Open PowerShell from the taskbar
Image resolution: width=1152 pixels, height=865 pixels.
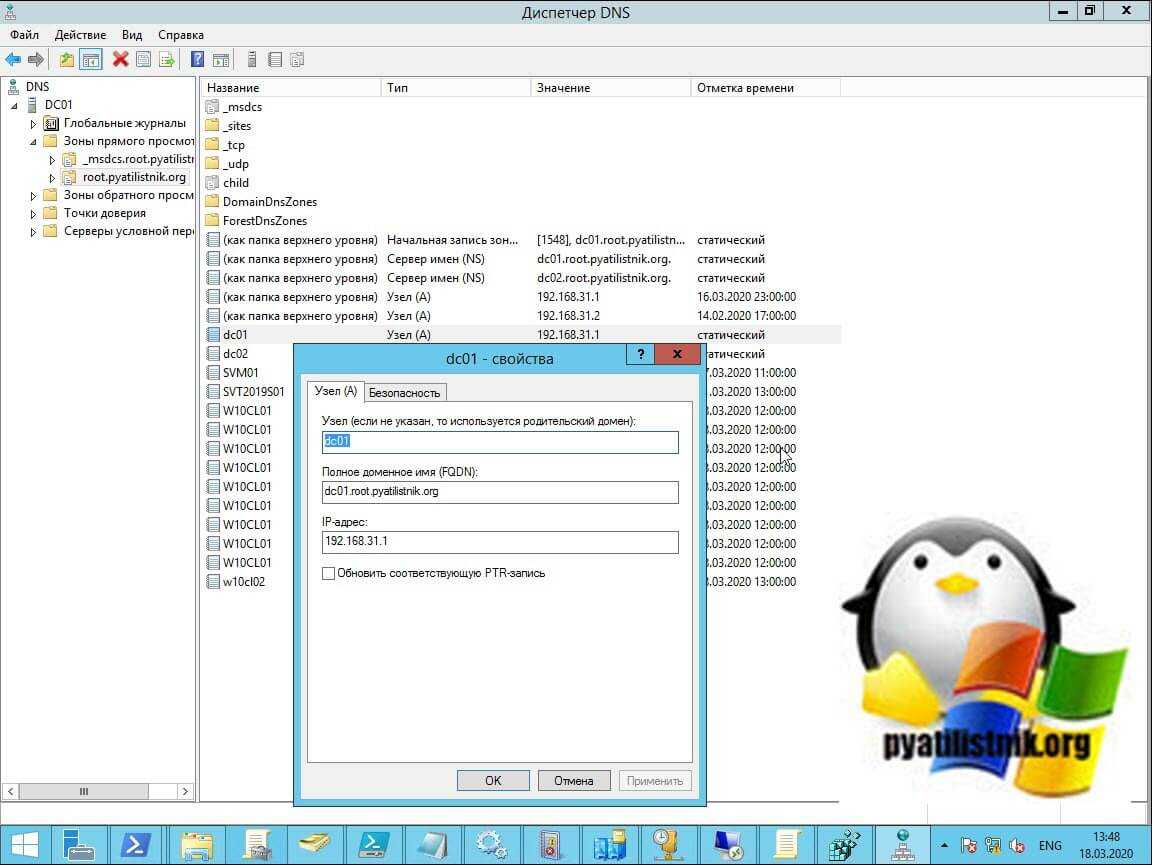point(135,845)
